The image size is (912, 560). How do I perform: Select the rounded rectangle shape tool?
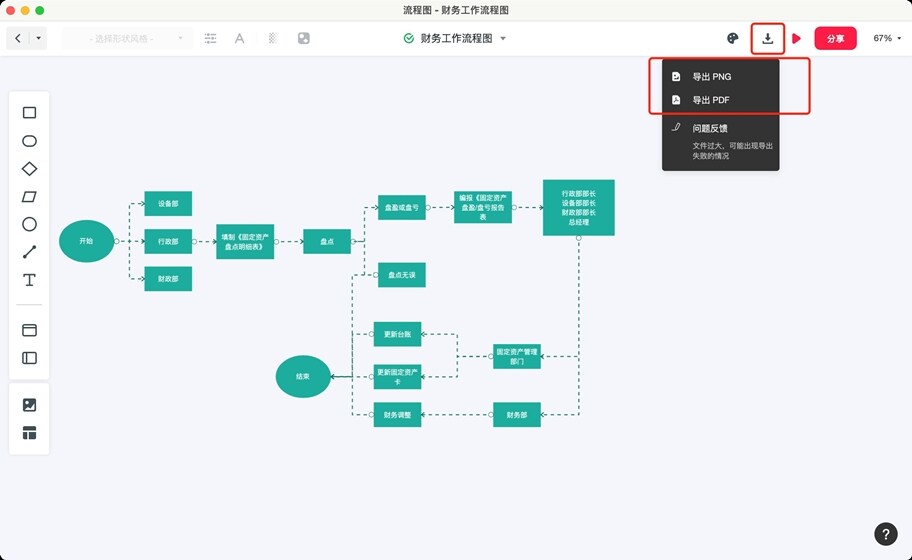(29, 141)
